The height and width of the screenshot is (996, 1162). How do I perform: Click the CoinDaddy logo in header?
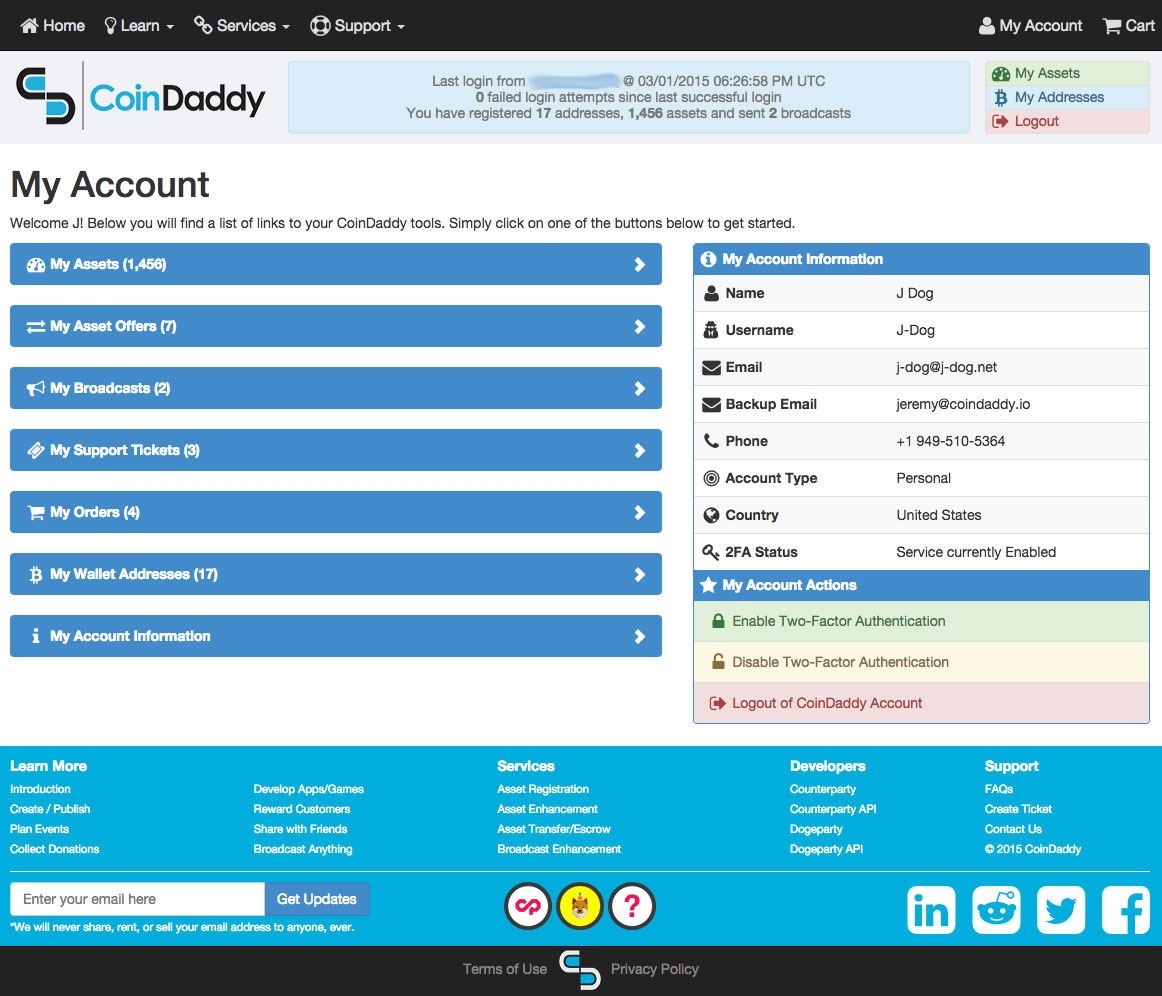click(141, 97)
